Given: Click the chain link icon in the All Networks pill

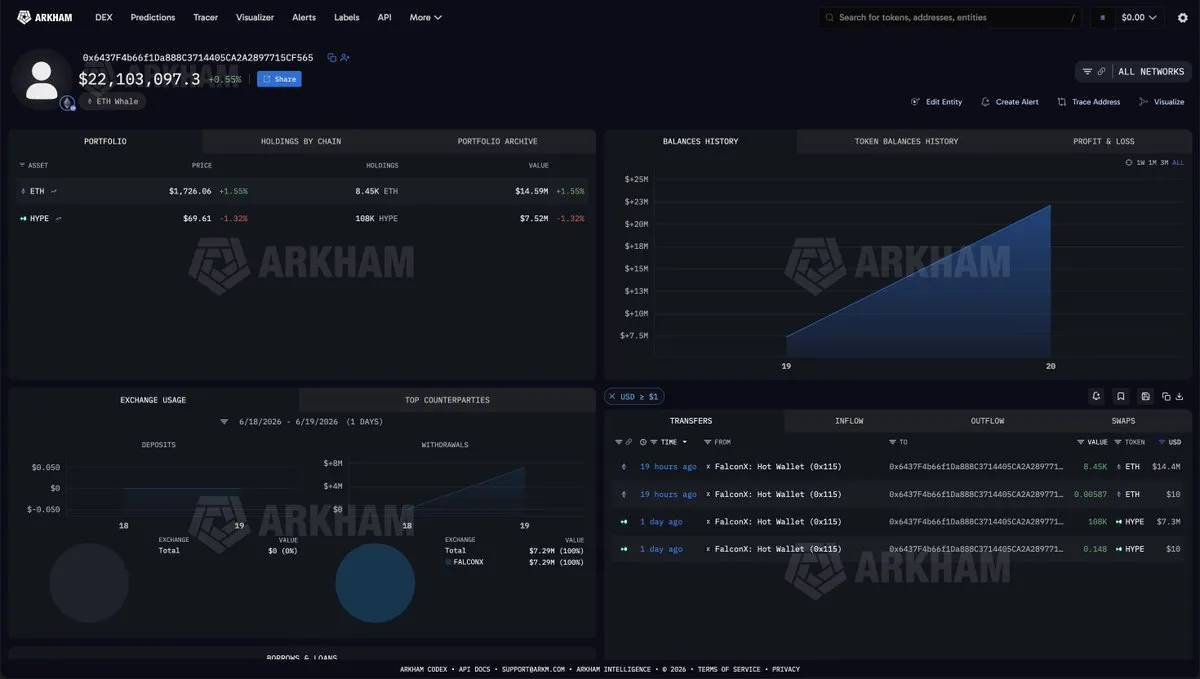Looking at the screenshot, I should (x=1101, y=72).
